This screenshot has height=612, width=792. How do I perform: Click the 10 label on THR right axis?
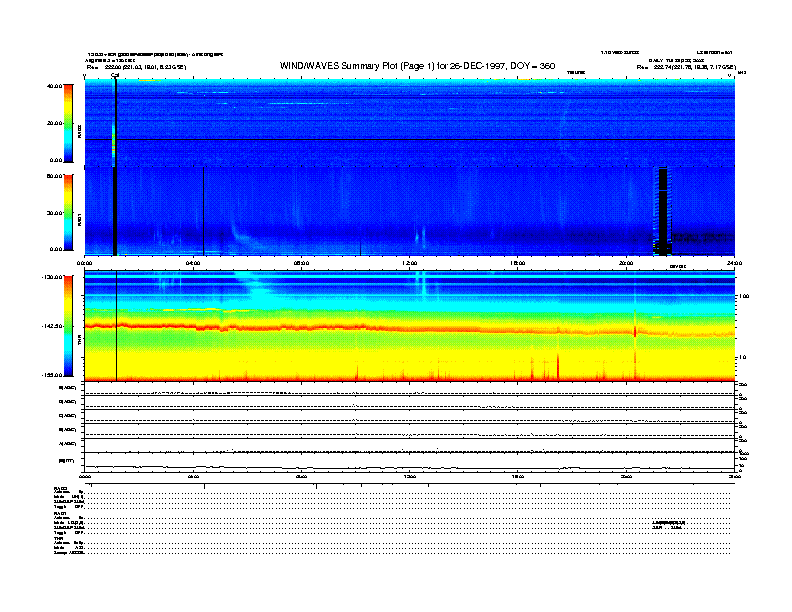(742, 358)
